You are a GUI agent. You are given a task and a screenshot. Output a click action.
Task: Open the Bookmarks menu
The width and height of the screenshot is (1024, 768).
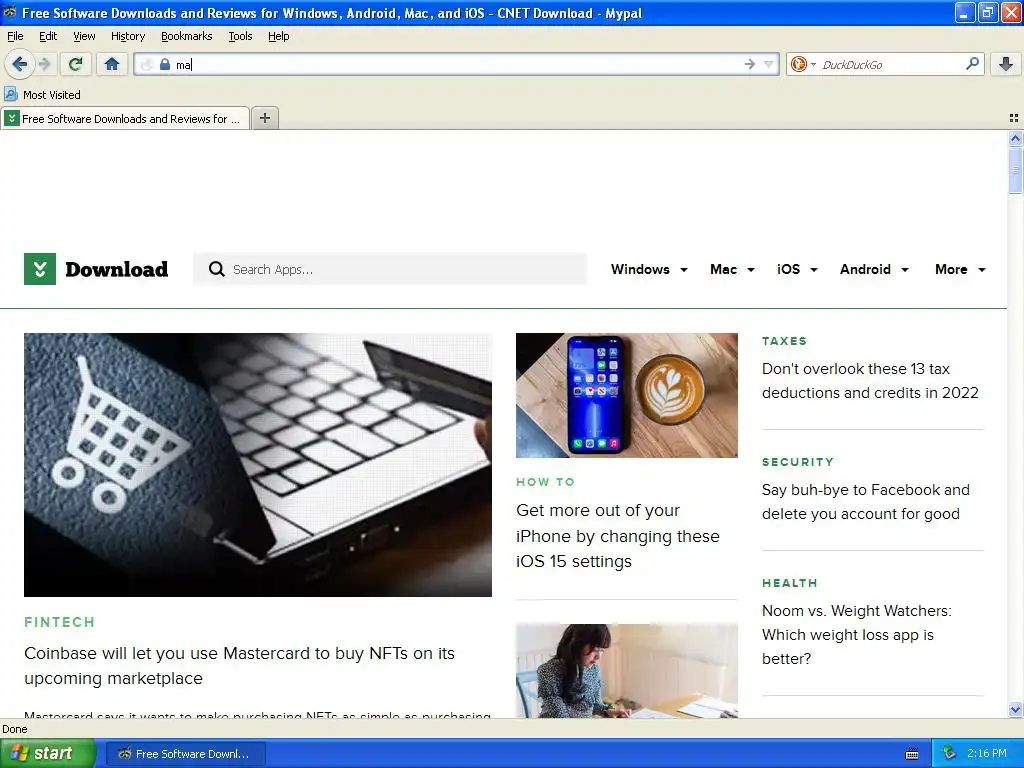tap(187, 36)
